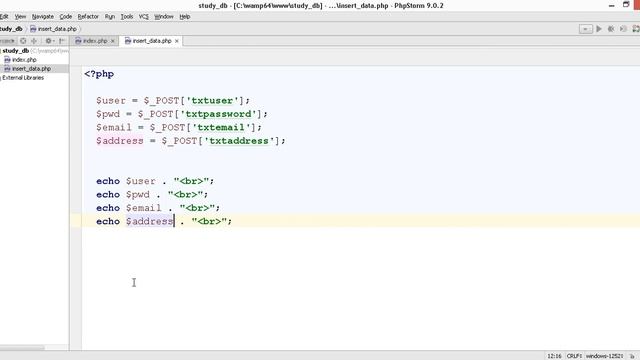Open the Project view selector dropdown
640x360 pixels.
tap(7, 41)
